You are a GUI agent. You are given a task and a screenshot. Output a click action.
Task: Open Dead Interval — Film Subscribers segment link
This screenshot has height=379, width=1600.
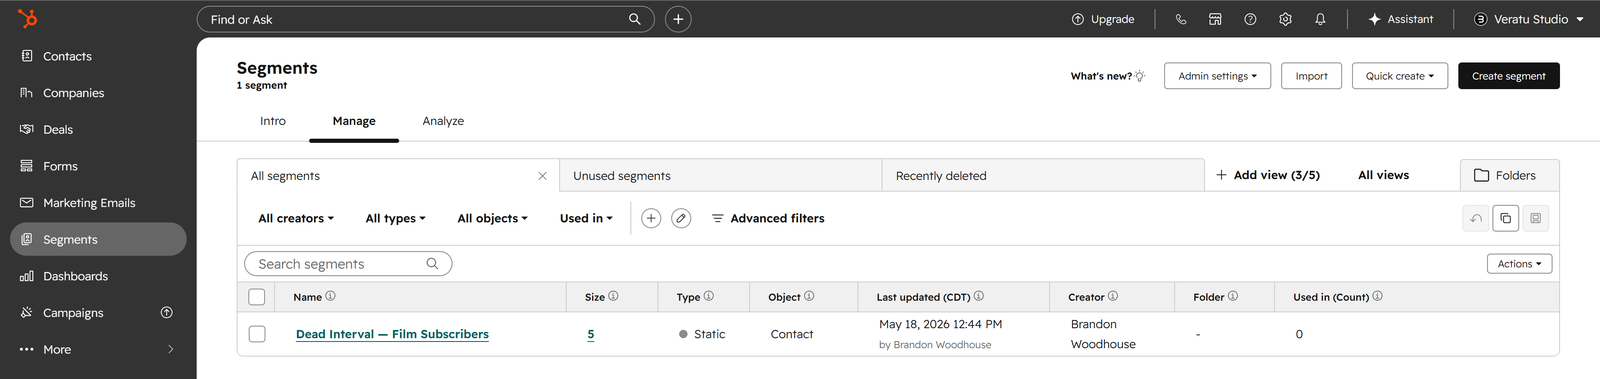tap(392, 334)
